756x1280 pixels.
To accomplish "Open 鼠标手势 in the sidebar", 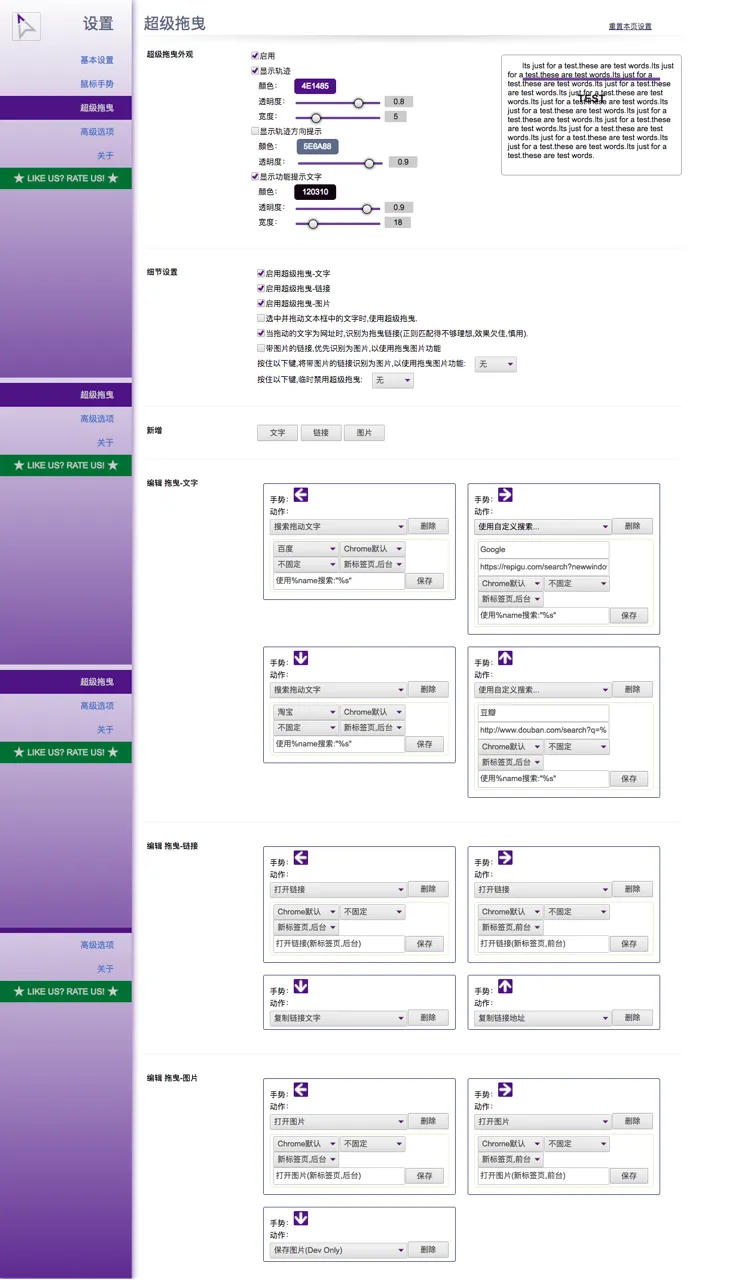I will click(97, 84).
